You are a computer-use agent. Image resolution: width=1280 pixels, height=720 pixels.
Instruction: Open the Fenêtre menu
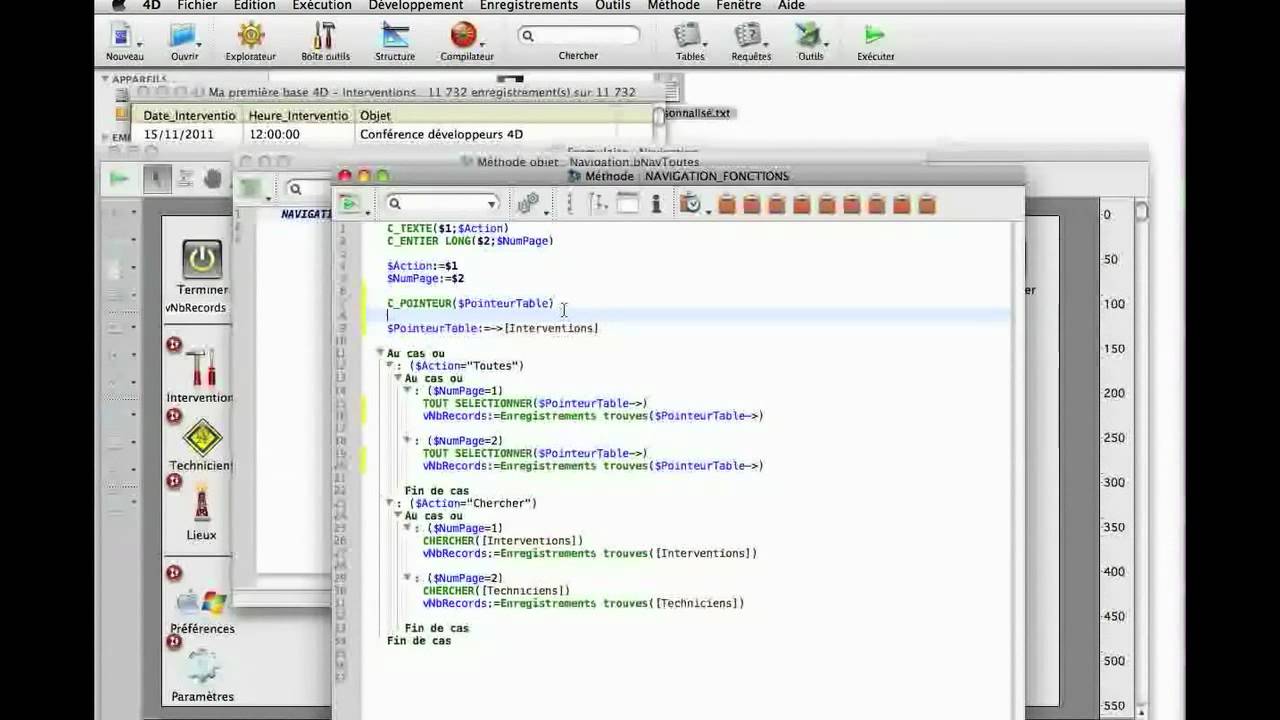coord(739,5)
